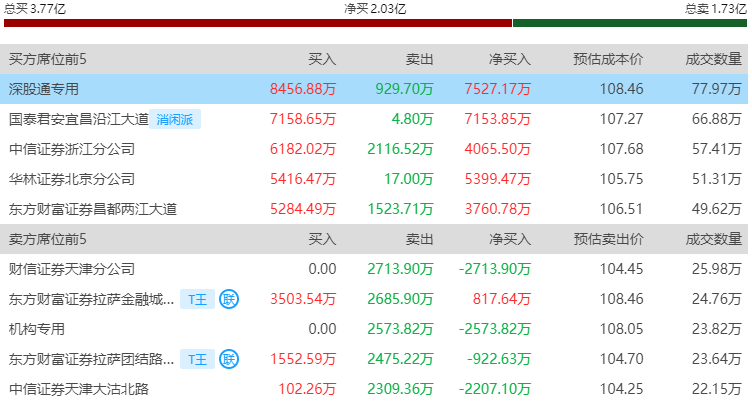Click the -2207.10万 net buy value
The height and width of the screenshot is (405, 752).
[x=494, y=389]
